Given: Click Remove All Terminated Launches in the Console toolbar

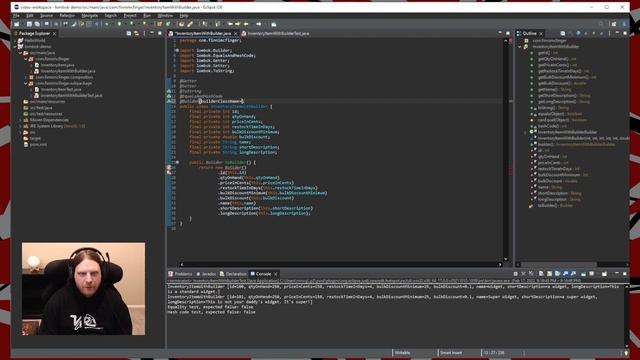Looking at the screenshot, I should pyautogui.click(x=531, y=274).
